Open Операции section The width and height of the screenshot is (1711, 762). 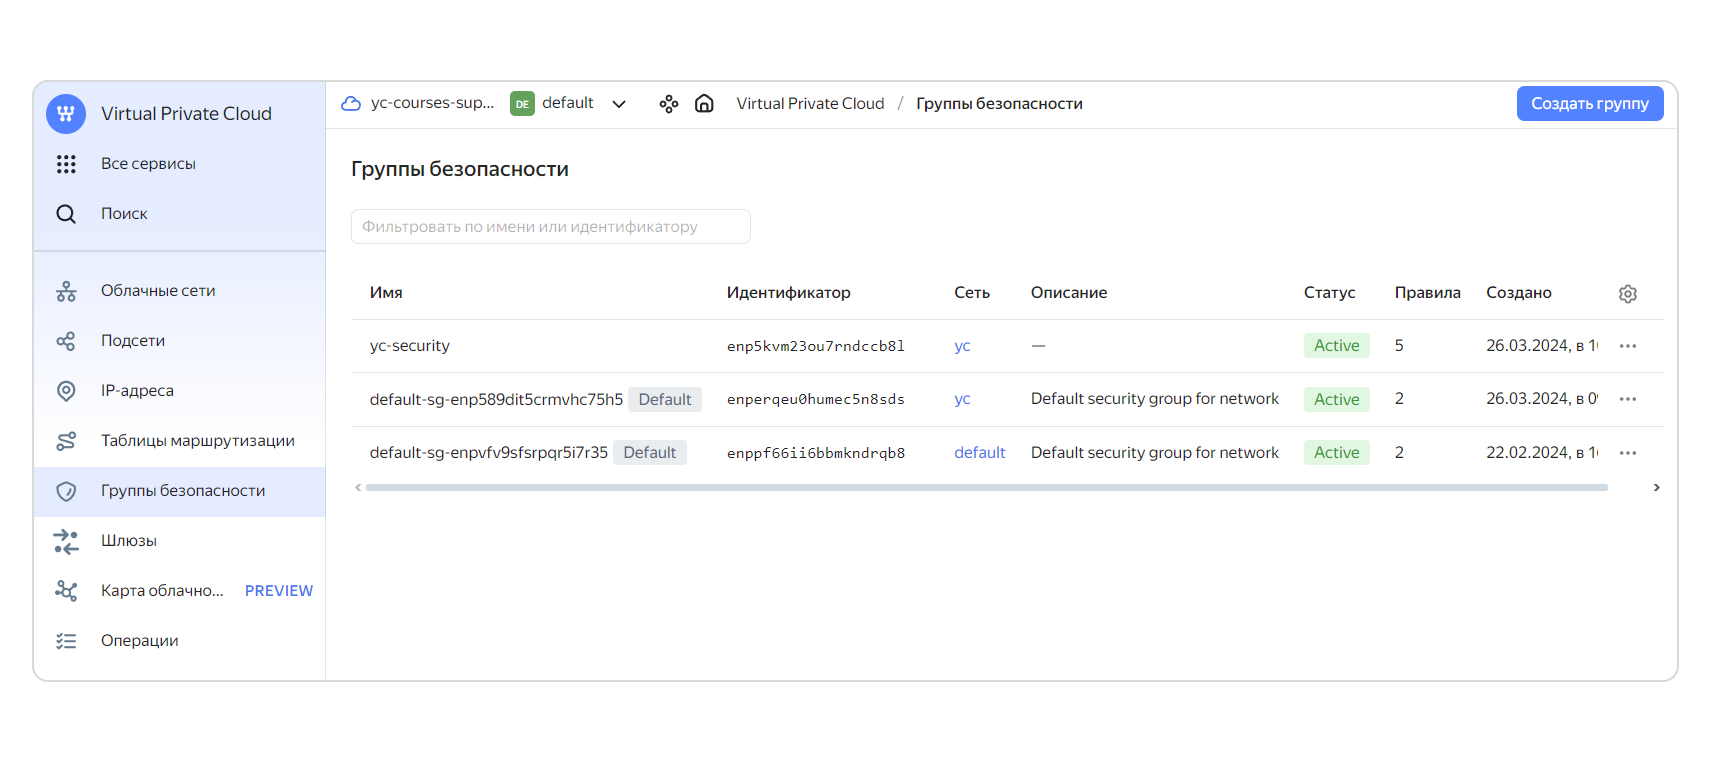click(x=140, y=641)
